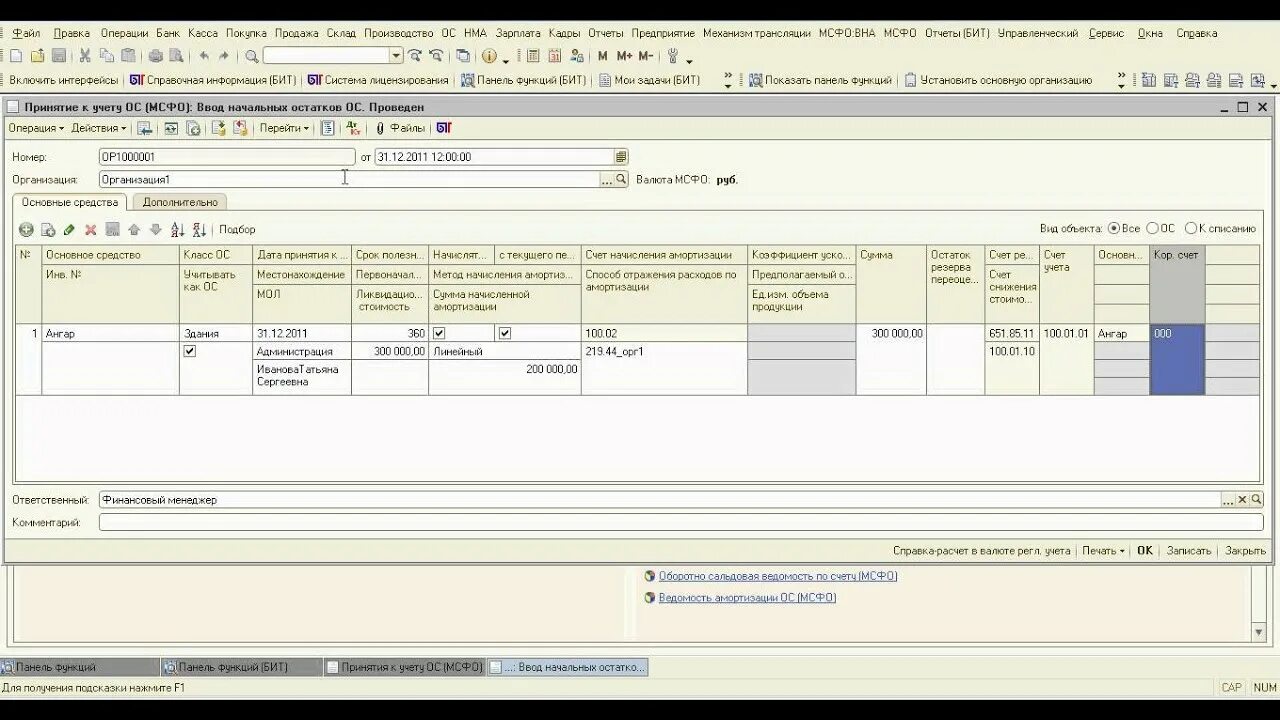Click calendar picker icon beside date field
Screen dimensions: 1280x720
click(x=621, y=157)
